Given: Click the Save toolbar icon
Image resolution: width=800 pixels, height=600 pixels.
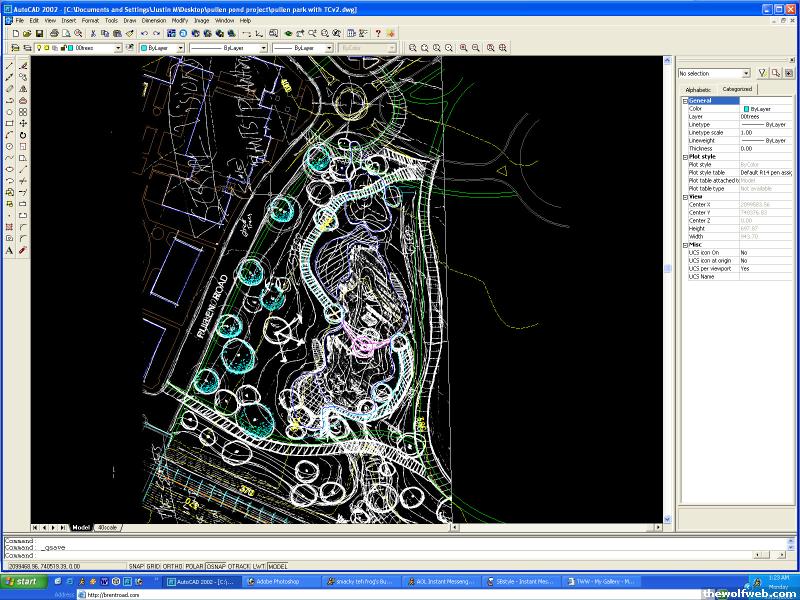Looking at the screenshot, I should [x=40, y=33].
